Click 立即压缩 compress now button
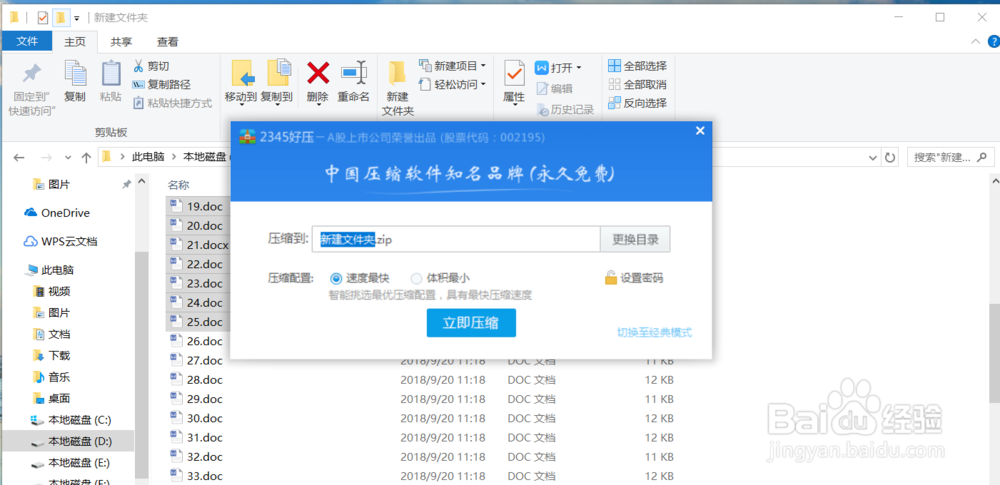 471,323
